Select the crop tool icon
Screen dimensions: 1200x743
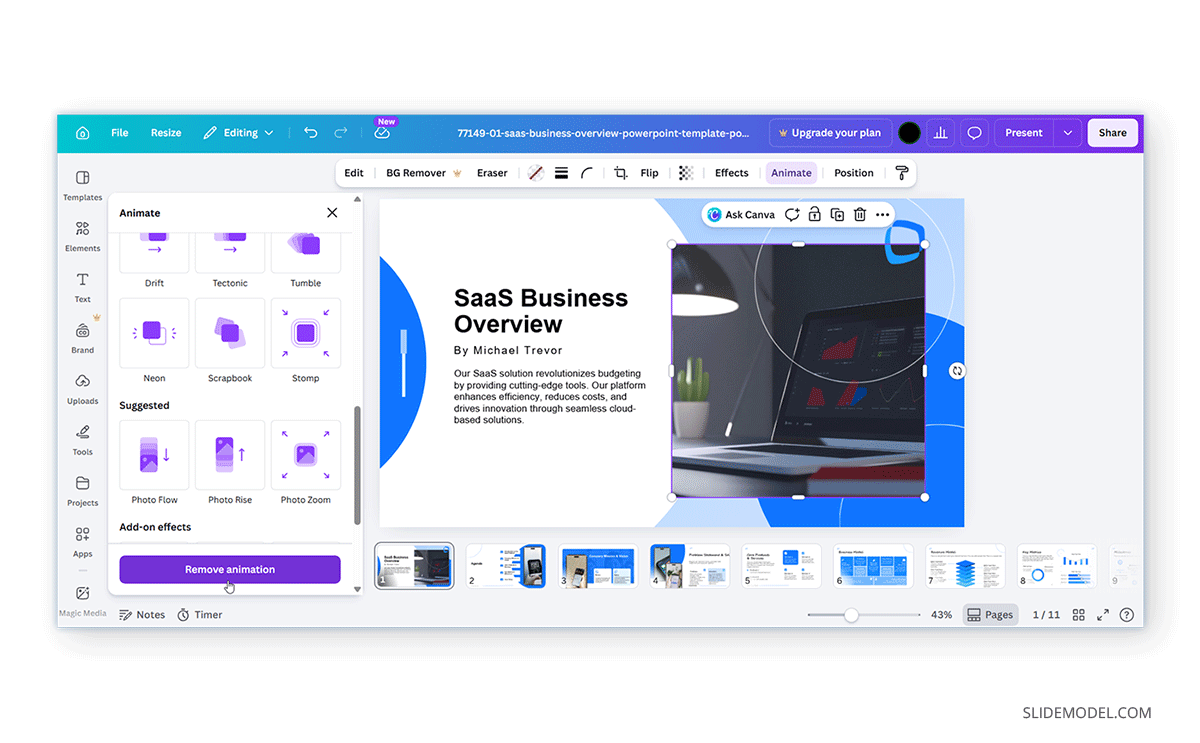click(x=620, y=173)
